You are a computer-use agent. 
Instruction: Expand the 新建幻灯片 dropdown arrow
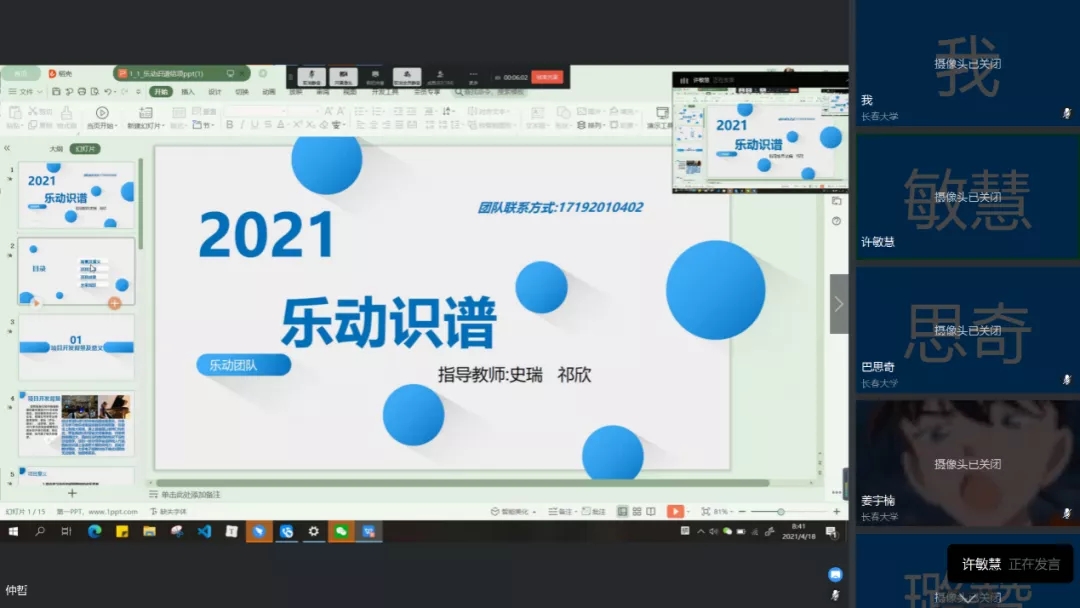pyautogui.click(x=163, y=126)
